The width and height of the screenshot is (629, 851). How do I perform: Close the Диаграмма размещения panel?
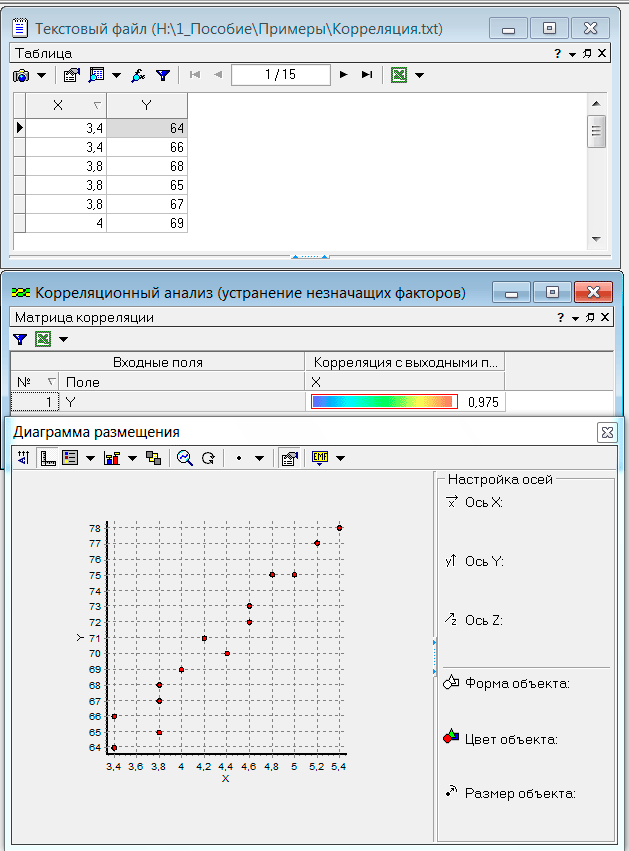pyautogui.click(x=607, y=433)
